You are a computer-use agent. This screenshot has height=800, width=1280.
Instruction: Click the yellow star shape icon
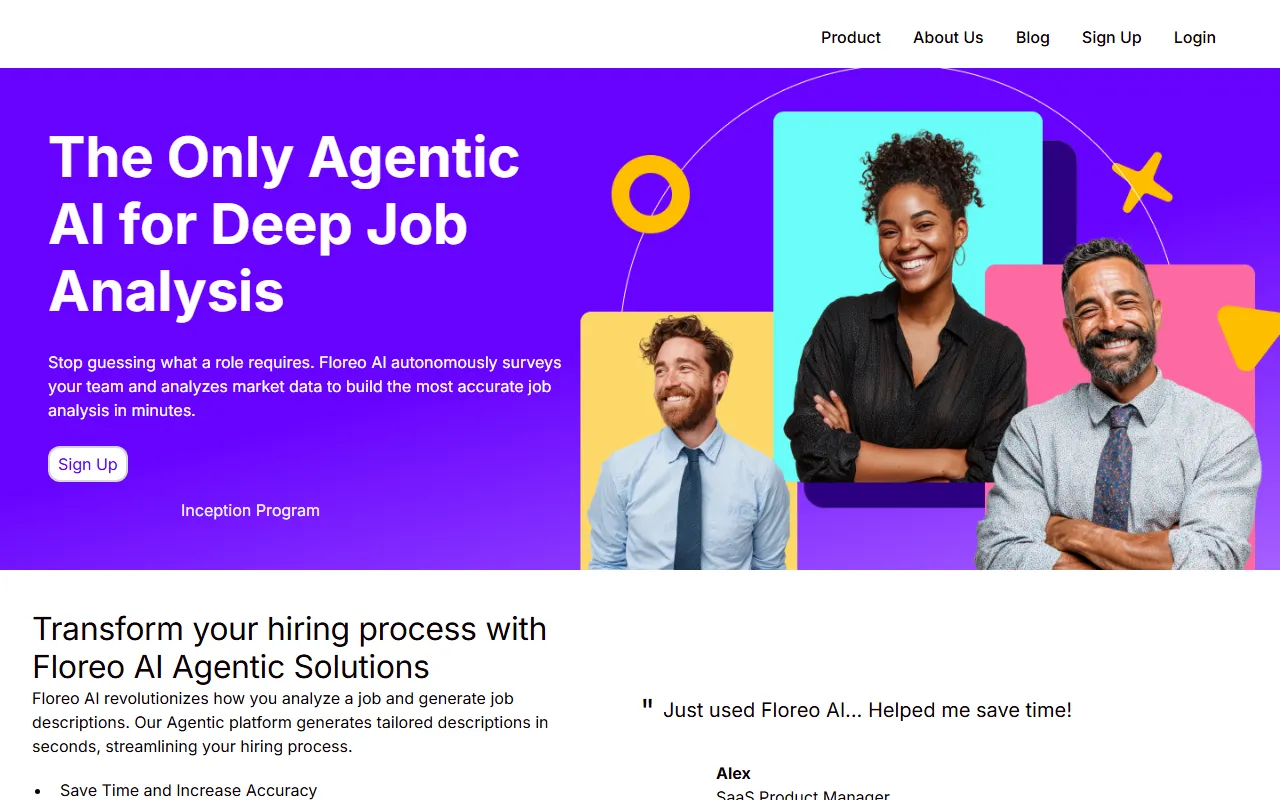1142,182
